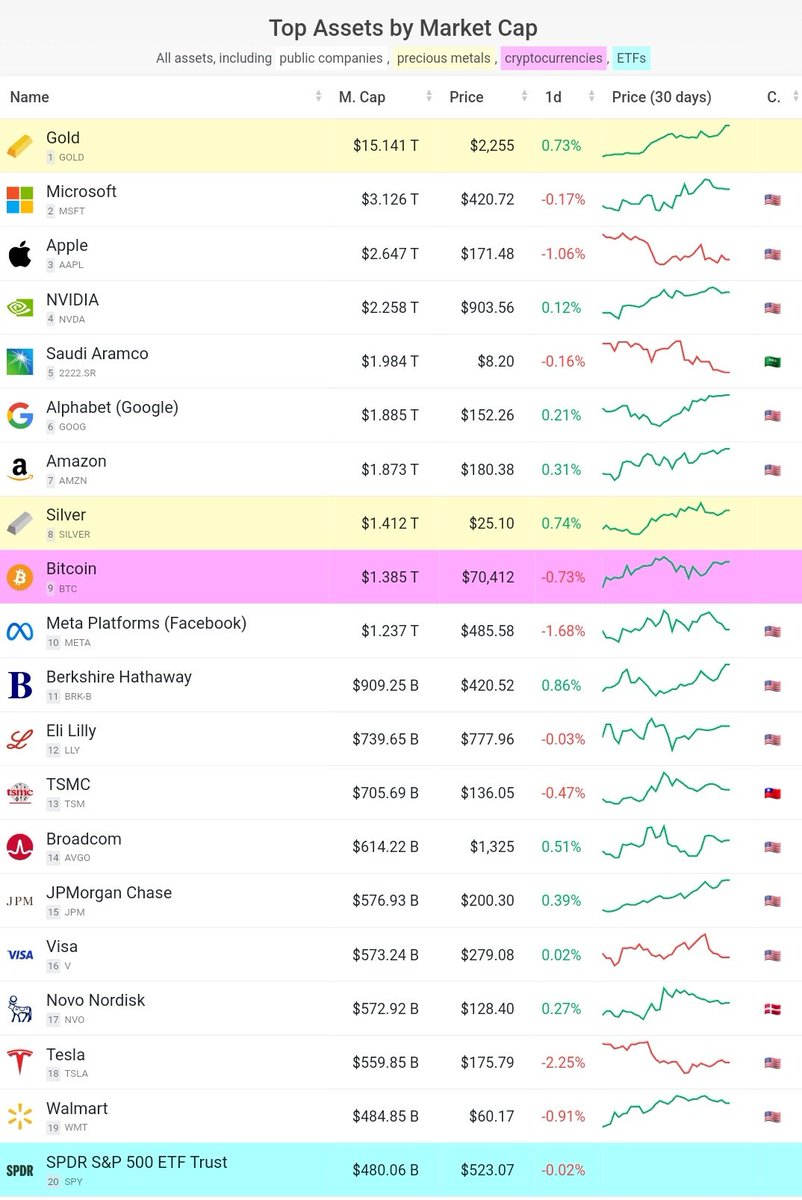This screenshot has width=802, height=1200.
Task: Click the Tesla logo icon
Action: [20, 1063]
